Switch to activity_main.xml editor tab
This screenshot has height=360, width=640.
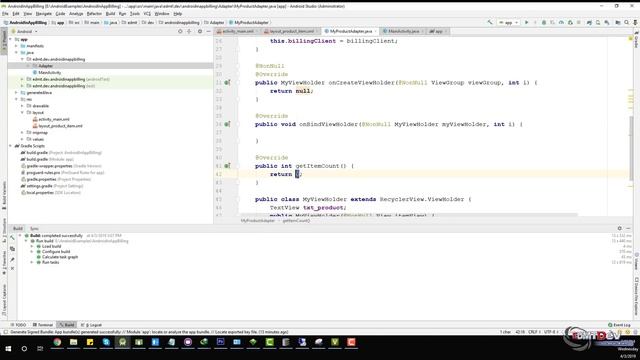coord(238,31)
